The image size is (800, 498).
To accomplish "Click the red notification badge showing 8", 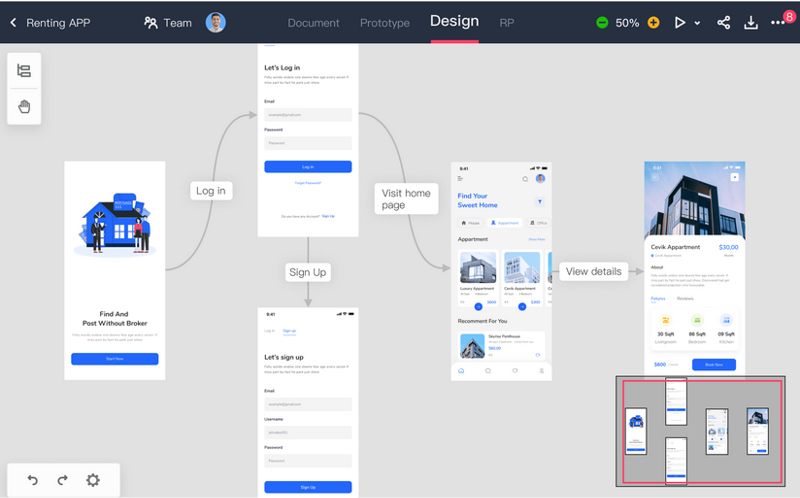I will (789, 17).
